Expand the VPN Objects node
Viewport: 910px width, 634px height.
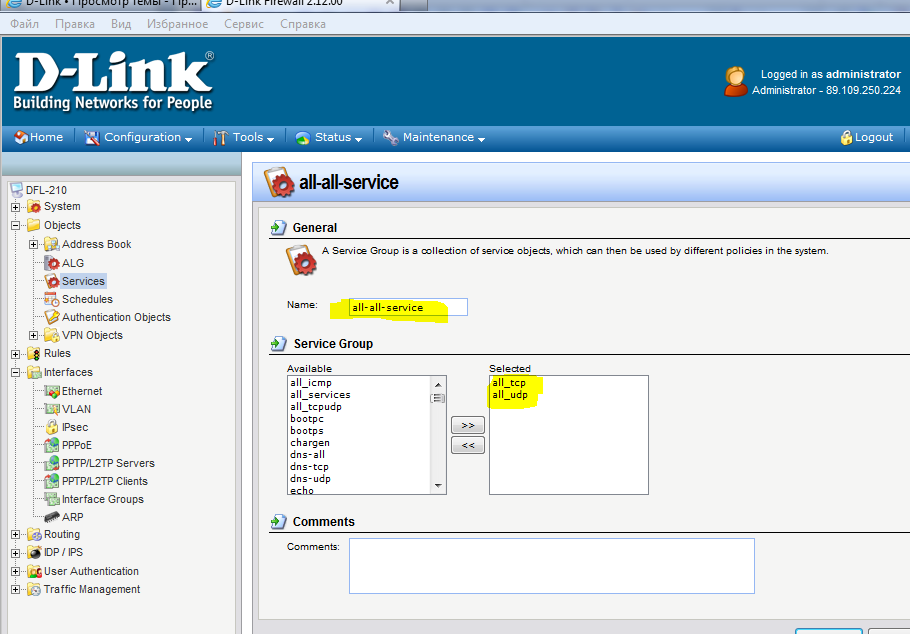click(34, 336)
